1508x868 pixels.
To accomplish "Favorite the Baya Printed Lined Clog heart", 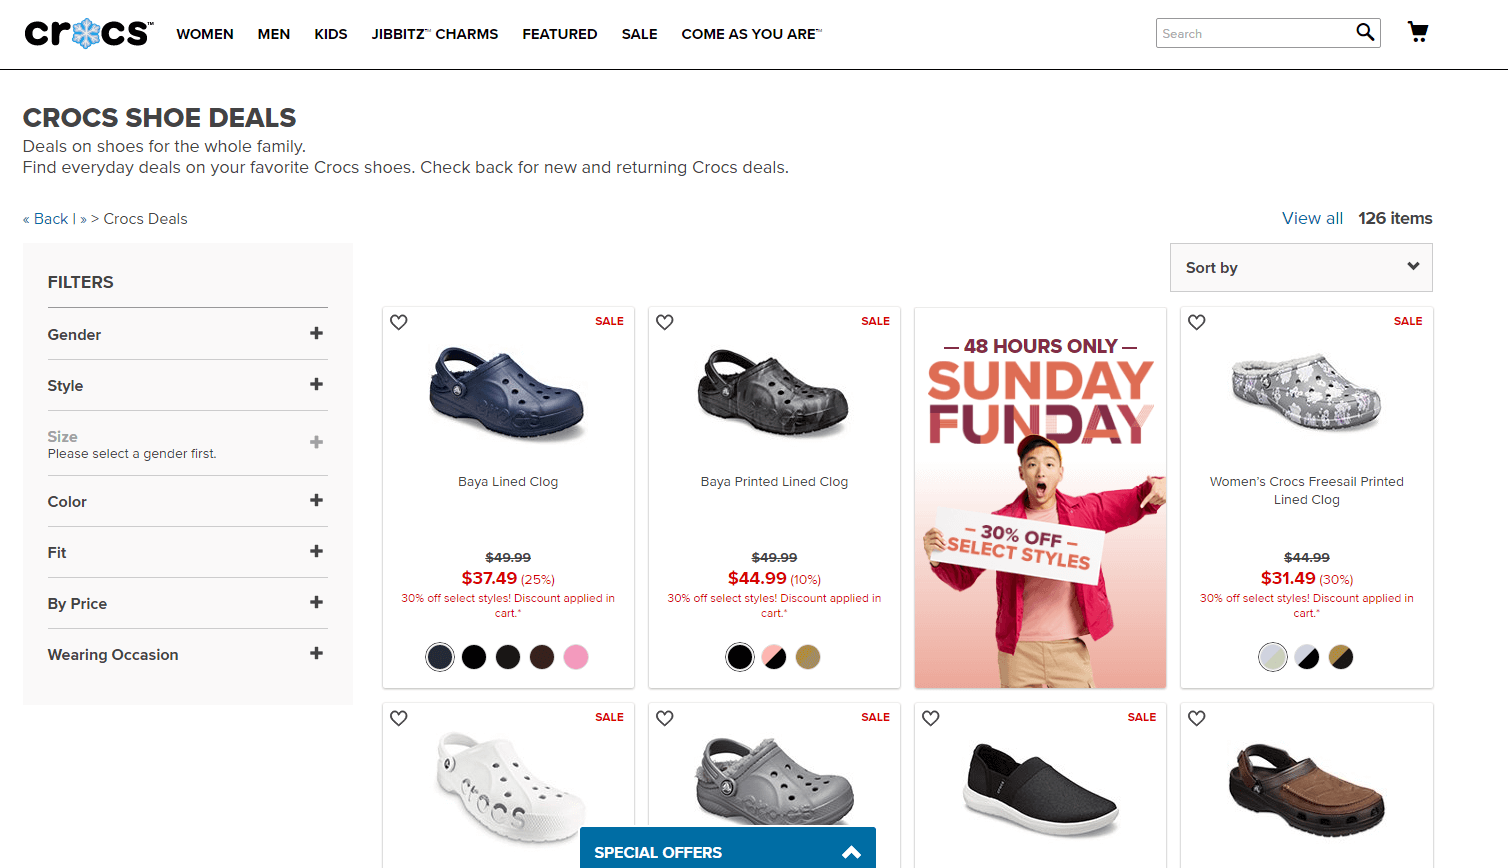I will 665,322.
